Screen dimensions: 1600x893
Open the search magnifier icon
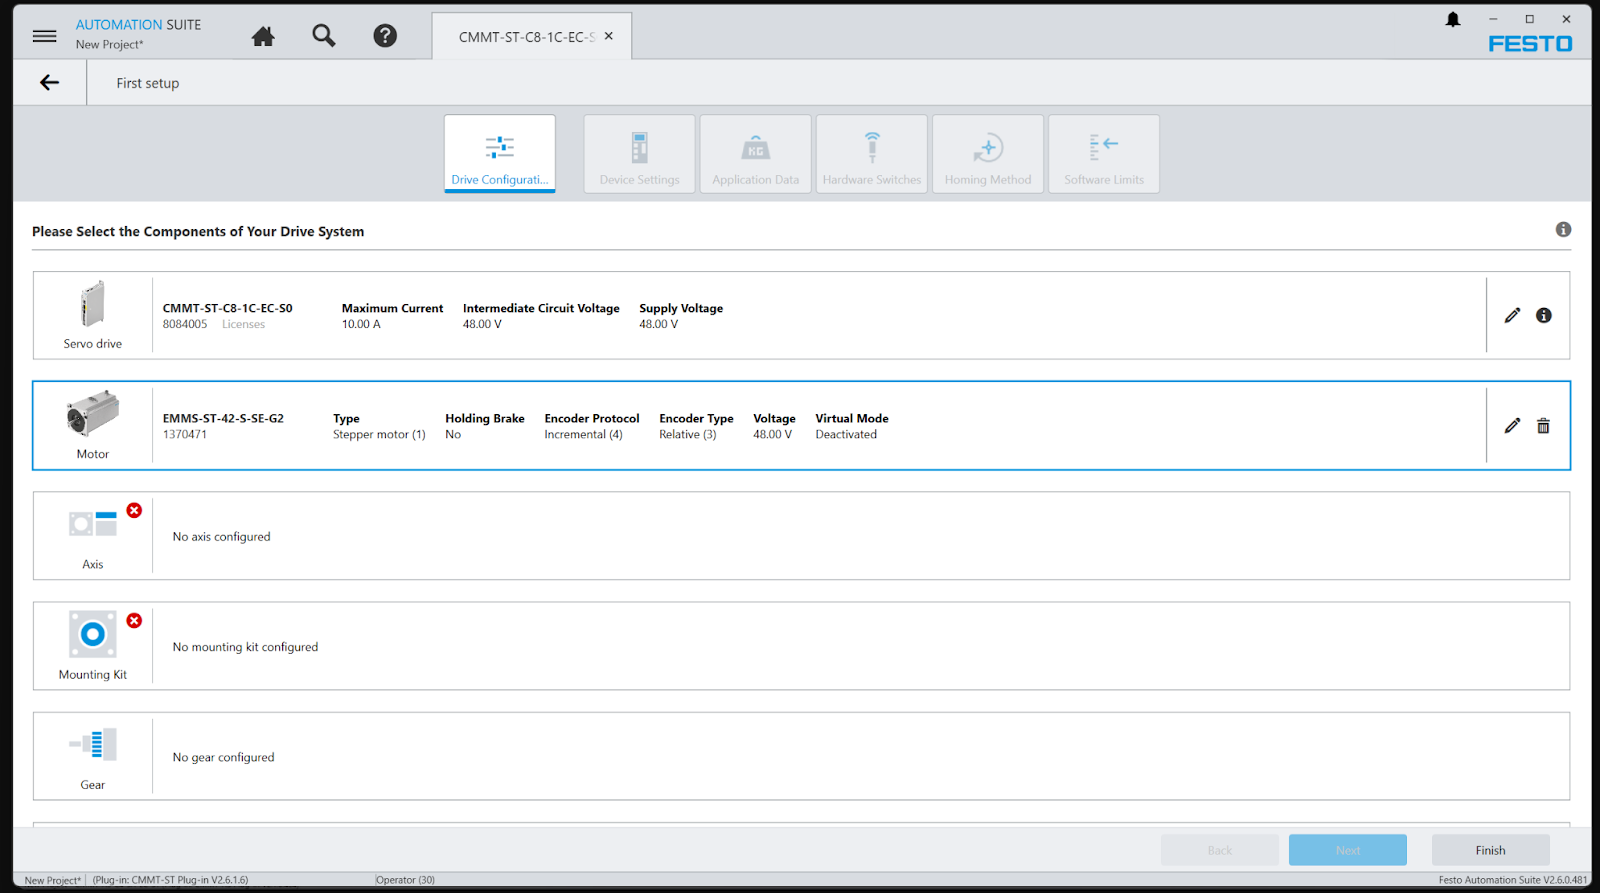click(324, 36)
